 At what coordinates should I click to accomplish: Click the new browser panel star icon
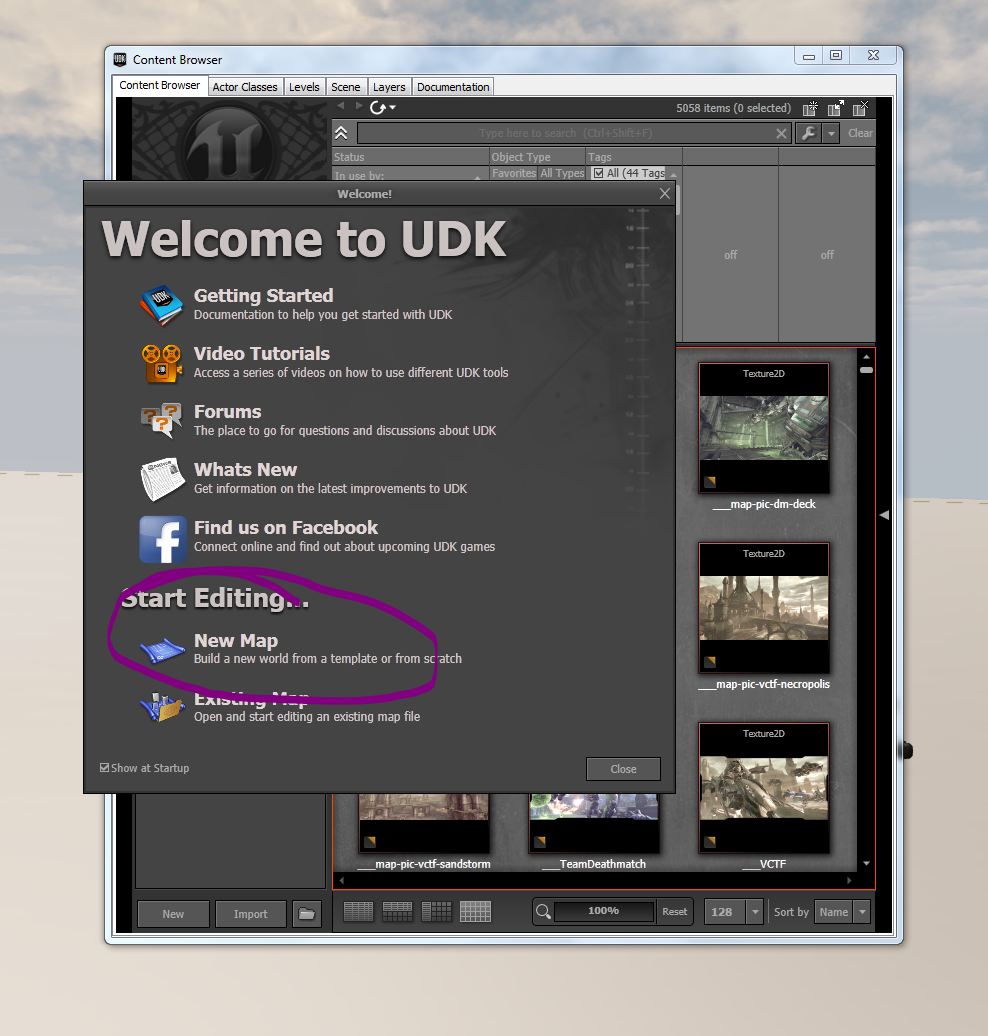(x=810, y=108)
